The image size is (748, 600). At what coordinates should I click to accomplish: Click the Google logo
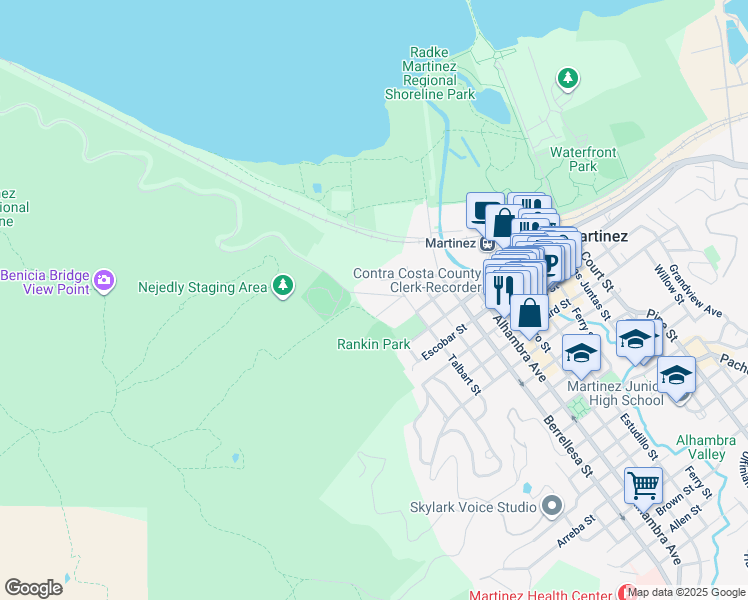[x=33, y=587]
